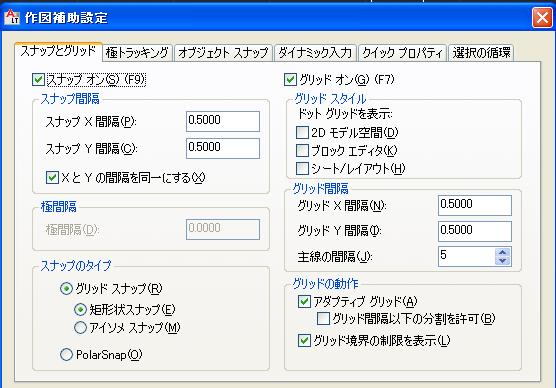Viewport: 556px width, 388px height.
Task: Click the スナップのタイプ group label
Action: point(76,265)
